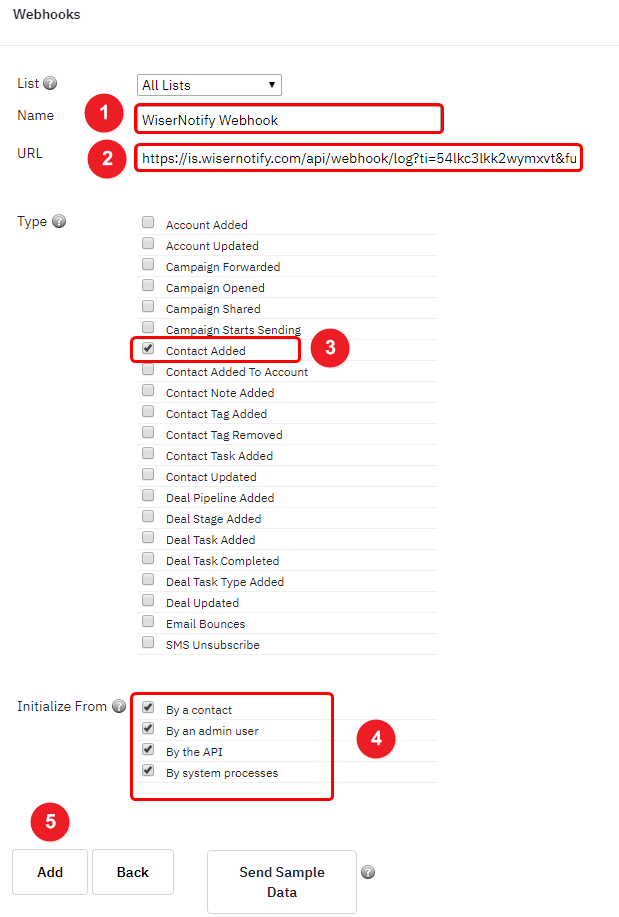
Task: Enable the Deal Updated checkbox
Action: pos(148,601)
